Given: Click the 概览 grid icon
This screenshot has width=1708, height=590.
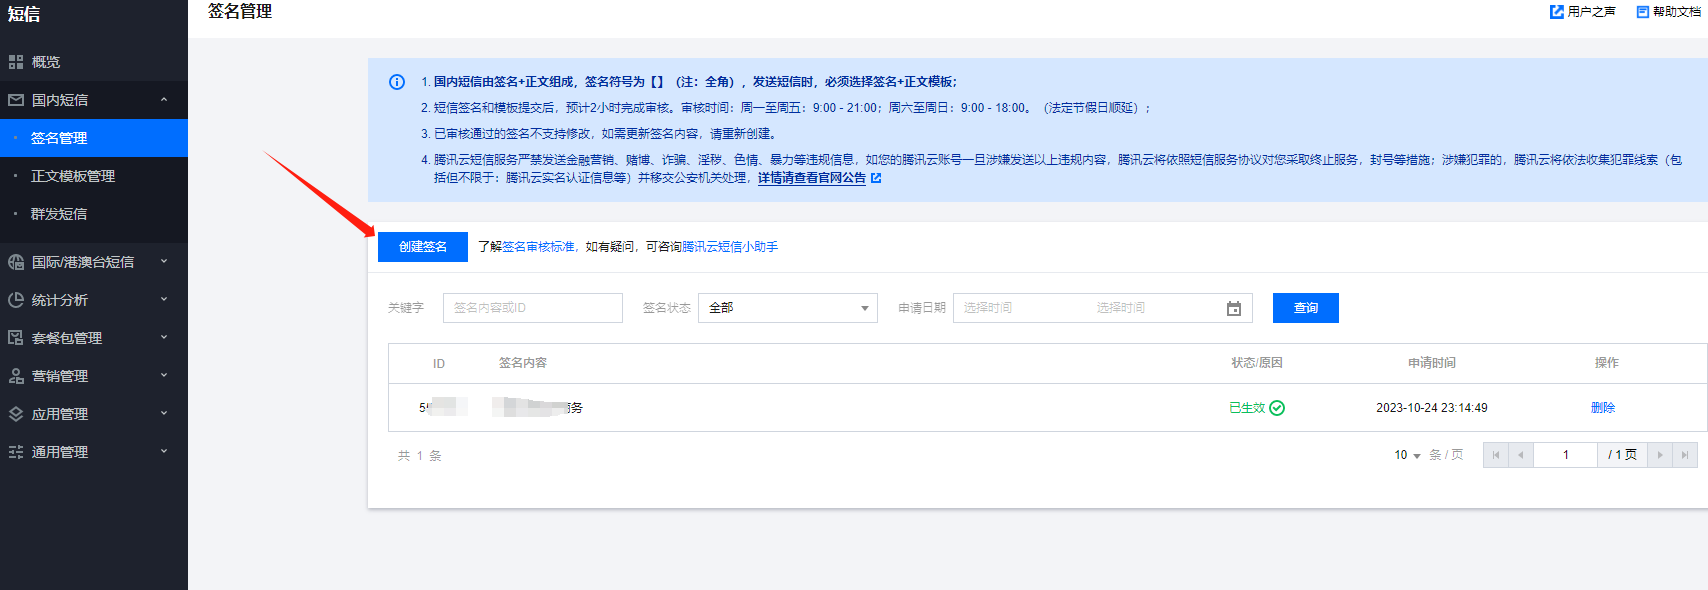Looking at the screenshot, I should click(16, 62).
